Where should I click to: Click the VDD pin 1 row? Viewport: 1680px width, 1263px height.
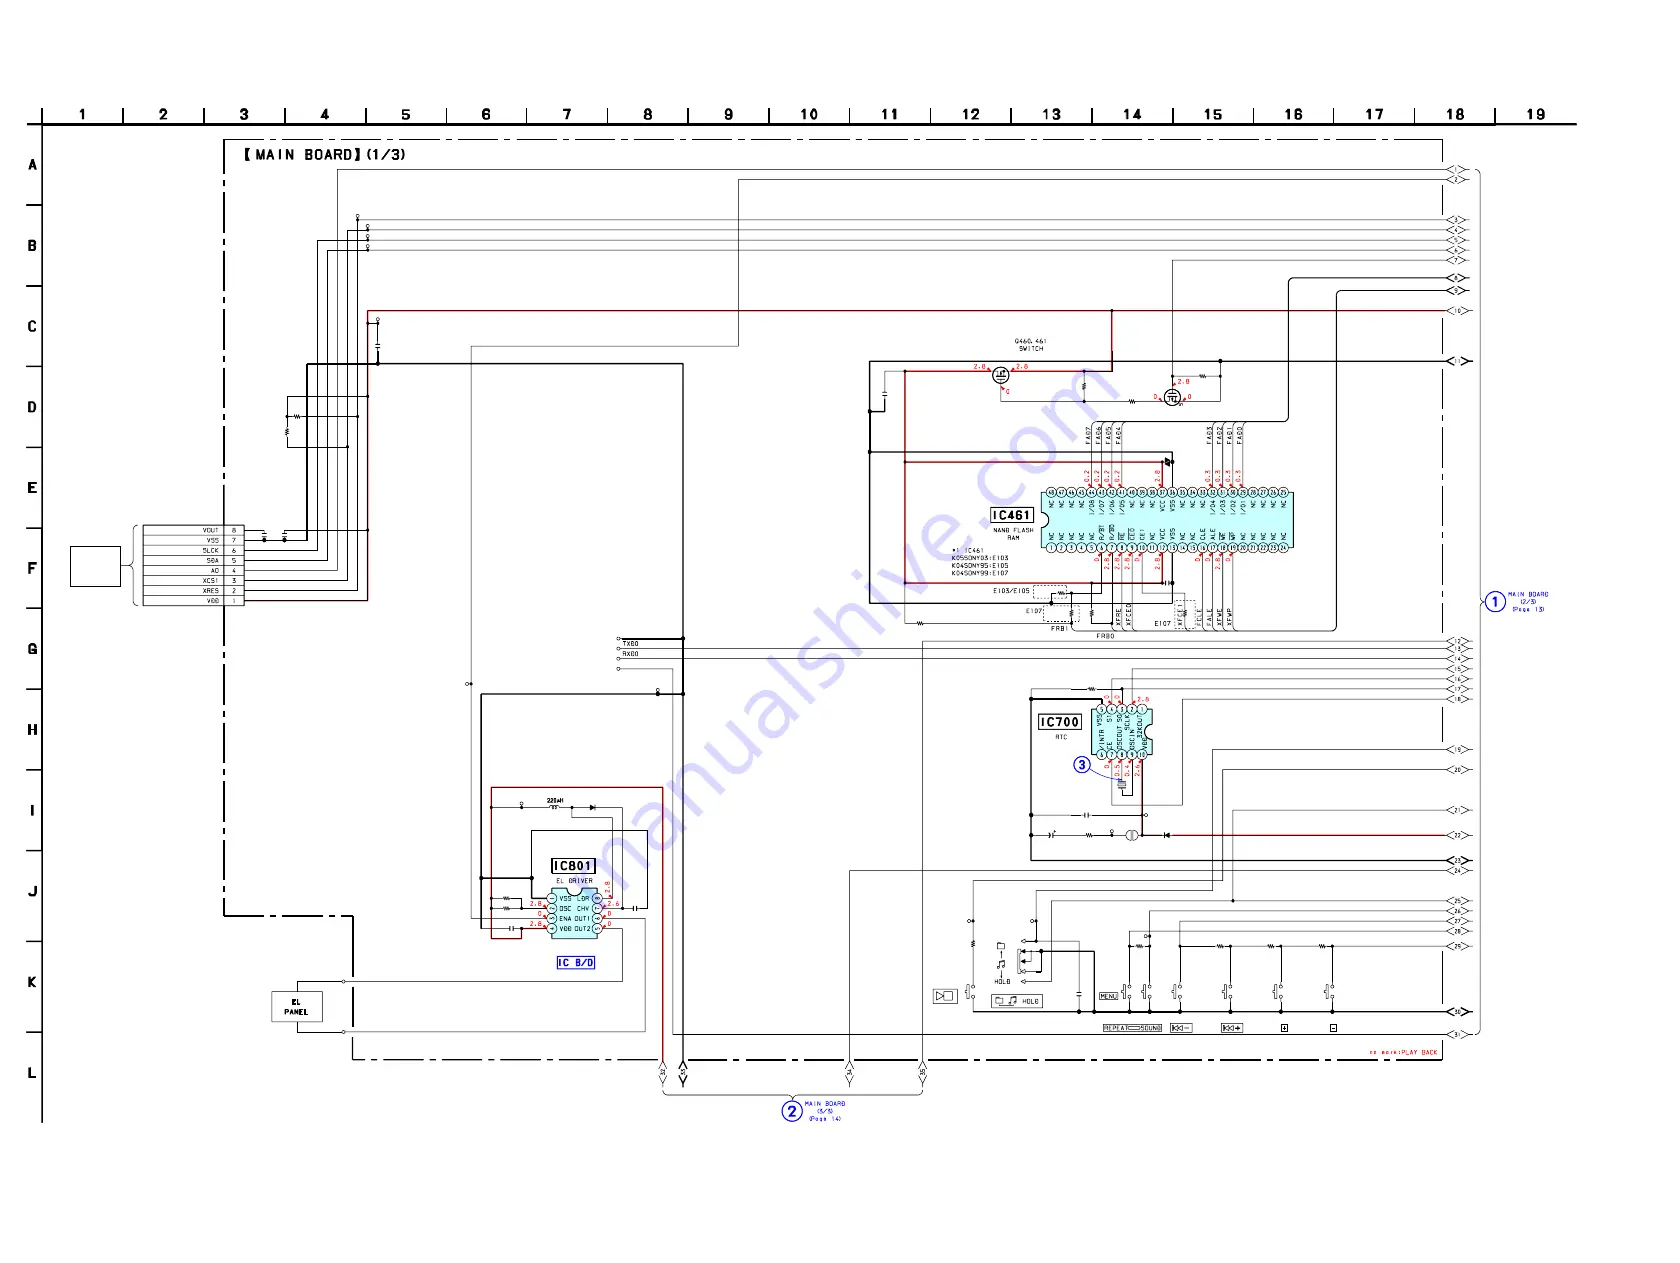[x=194, y=601]
